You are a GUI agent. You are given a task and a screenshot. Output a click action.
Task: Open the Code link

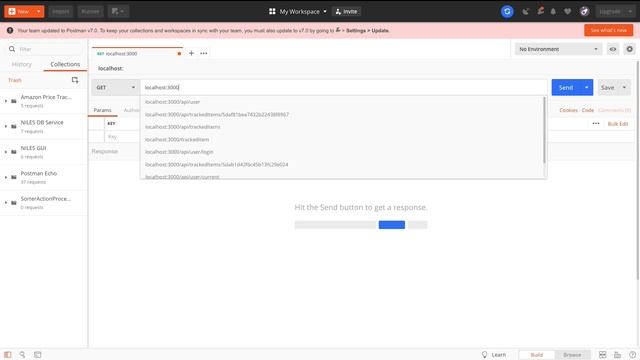[588, 110]
